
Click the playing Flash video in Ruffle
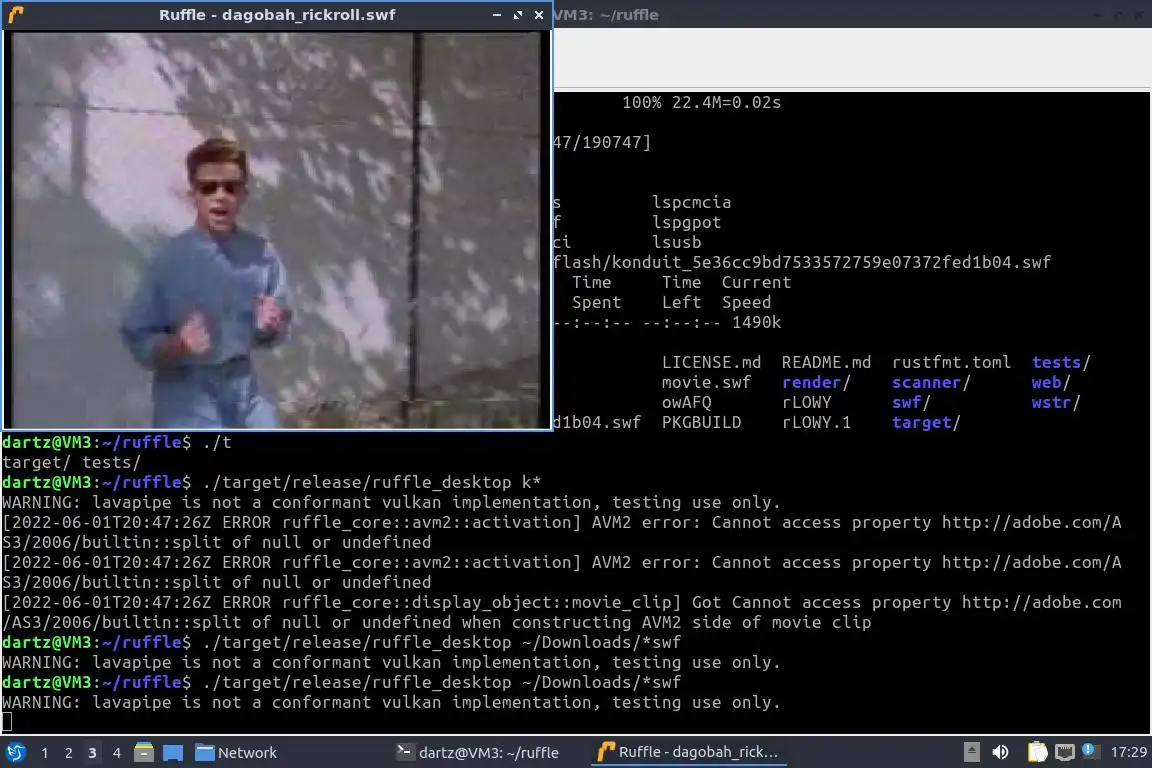[x=276, y=229]
